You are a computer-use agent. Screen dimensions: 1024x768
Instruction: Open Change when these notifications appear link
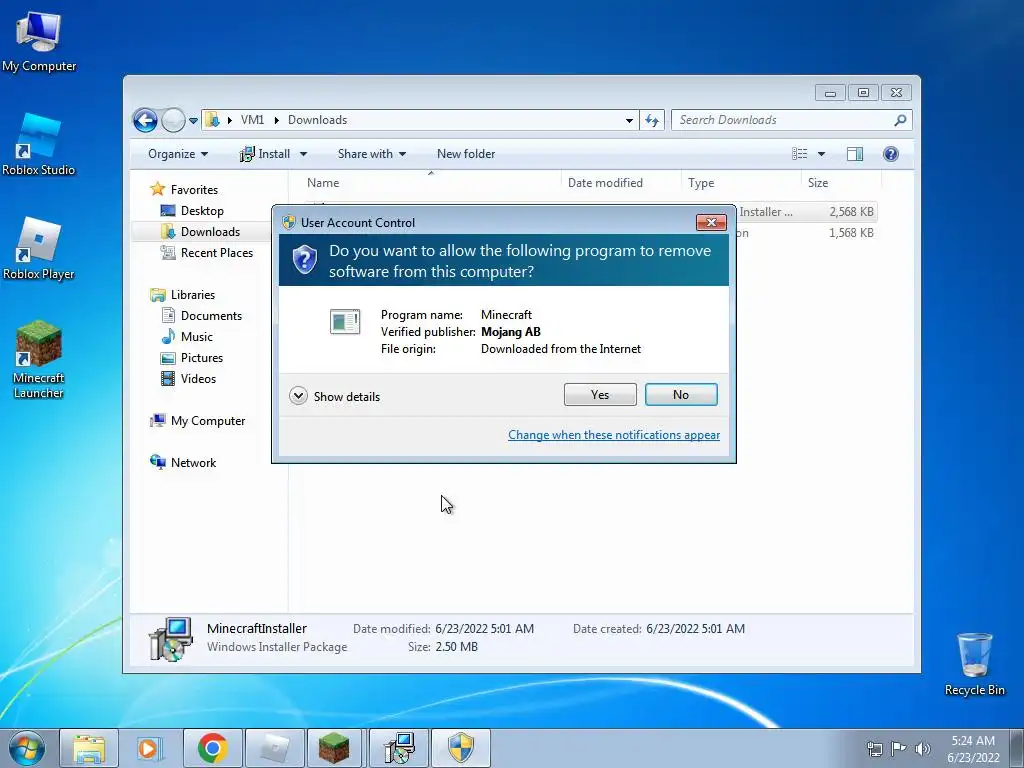point(614,435)
